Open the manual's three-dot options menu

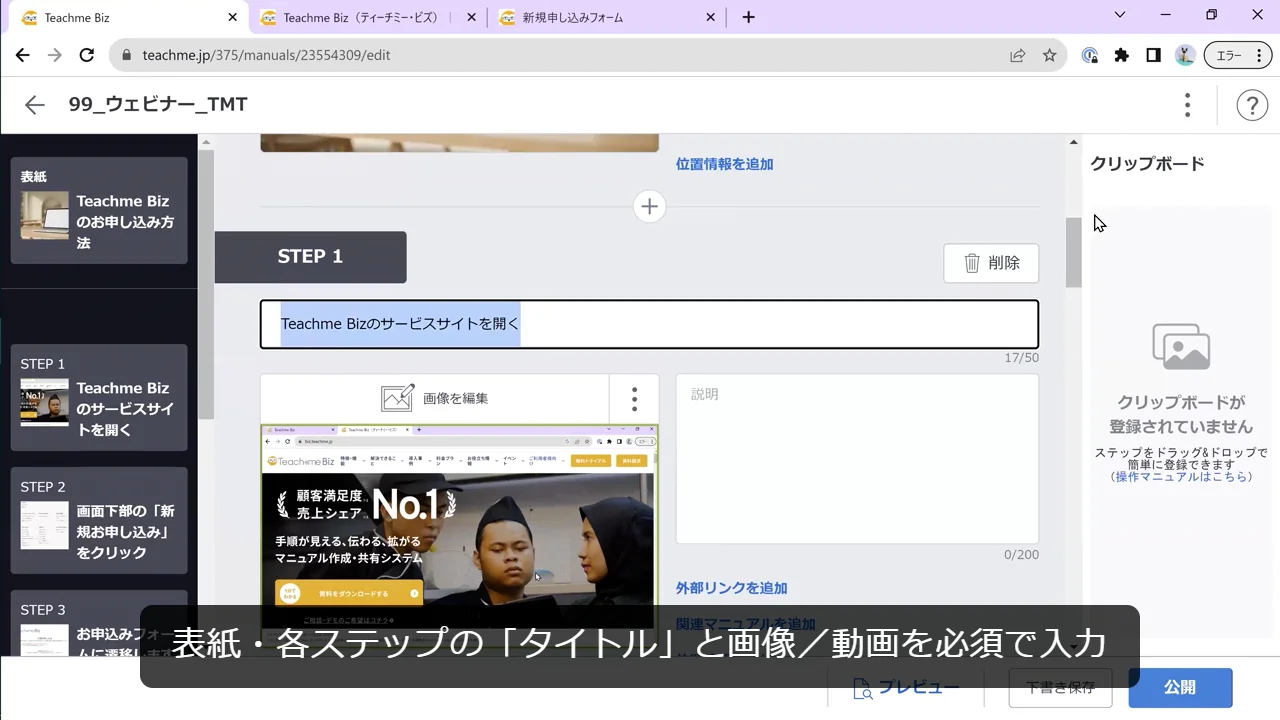pyautogui.click(x=1187, y=105)
